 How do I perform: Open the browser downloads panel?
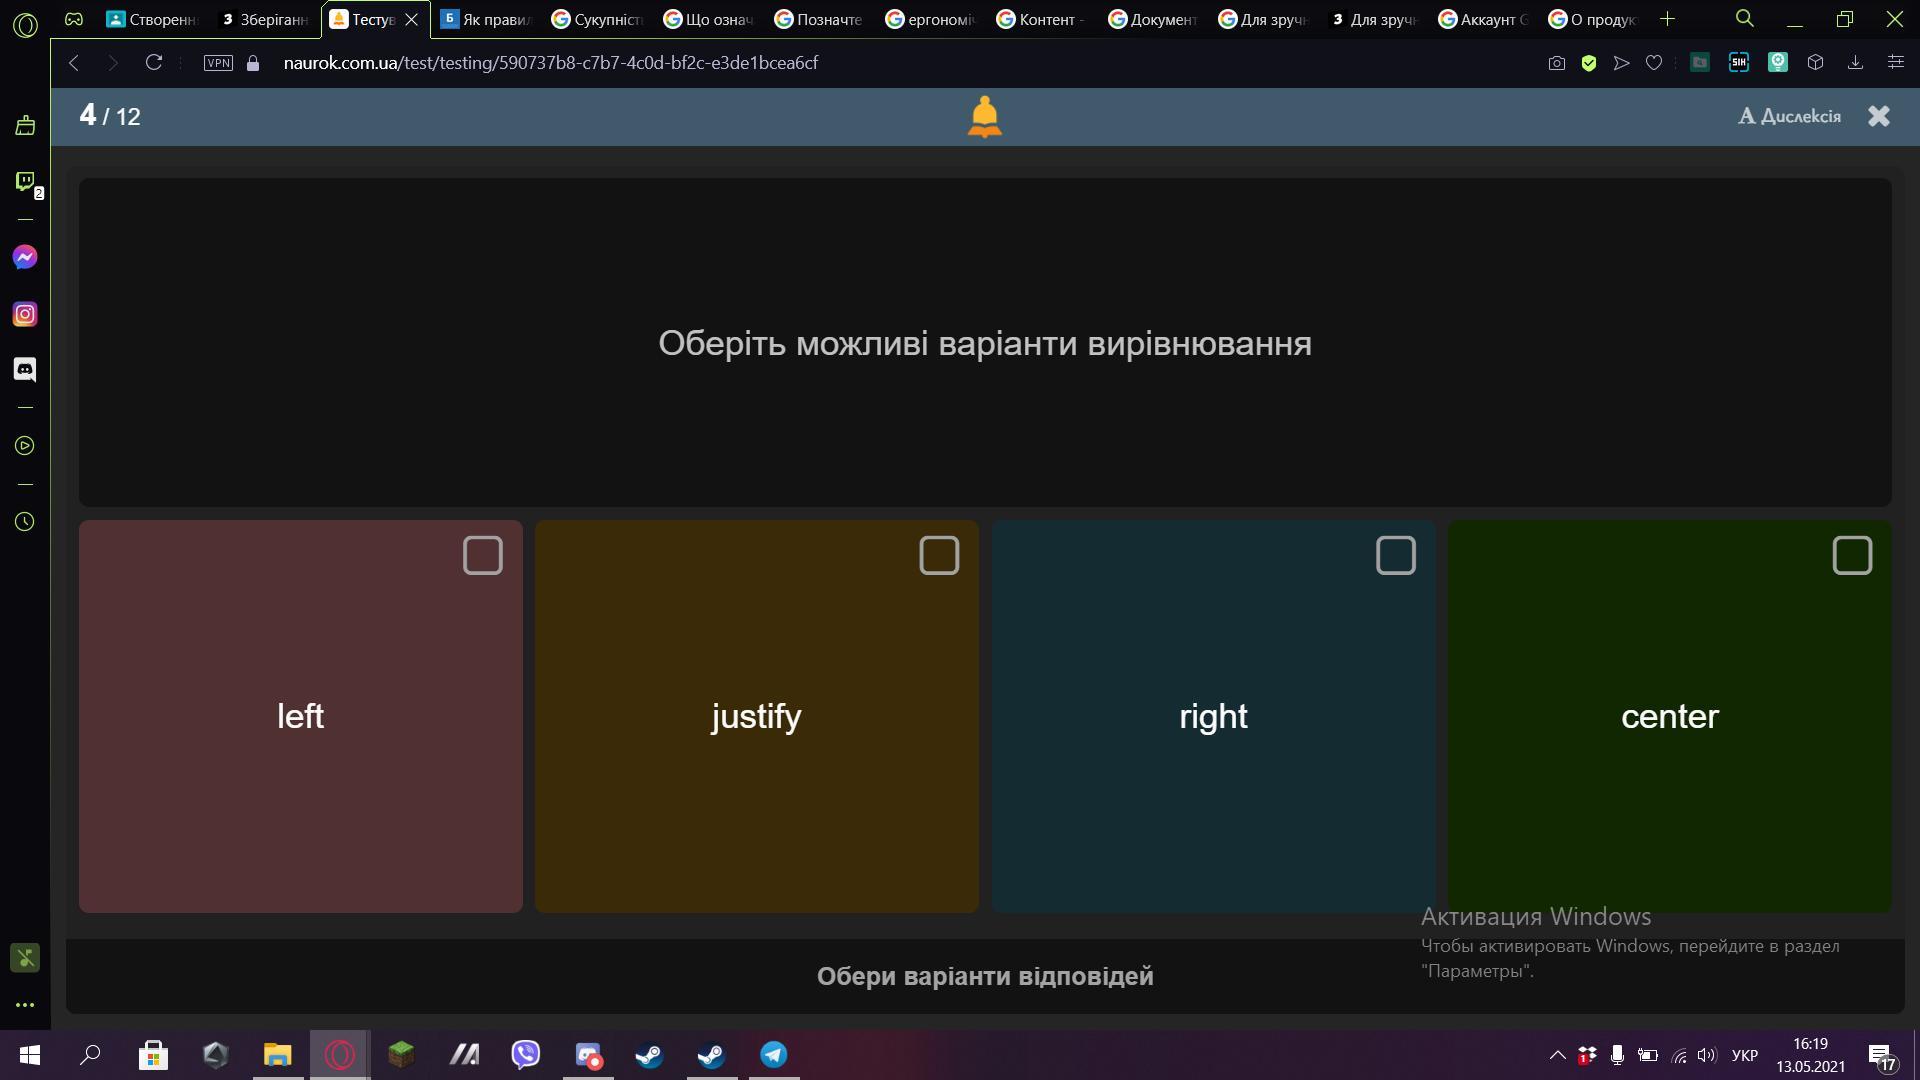pos(1855,63)
